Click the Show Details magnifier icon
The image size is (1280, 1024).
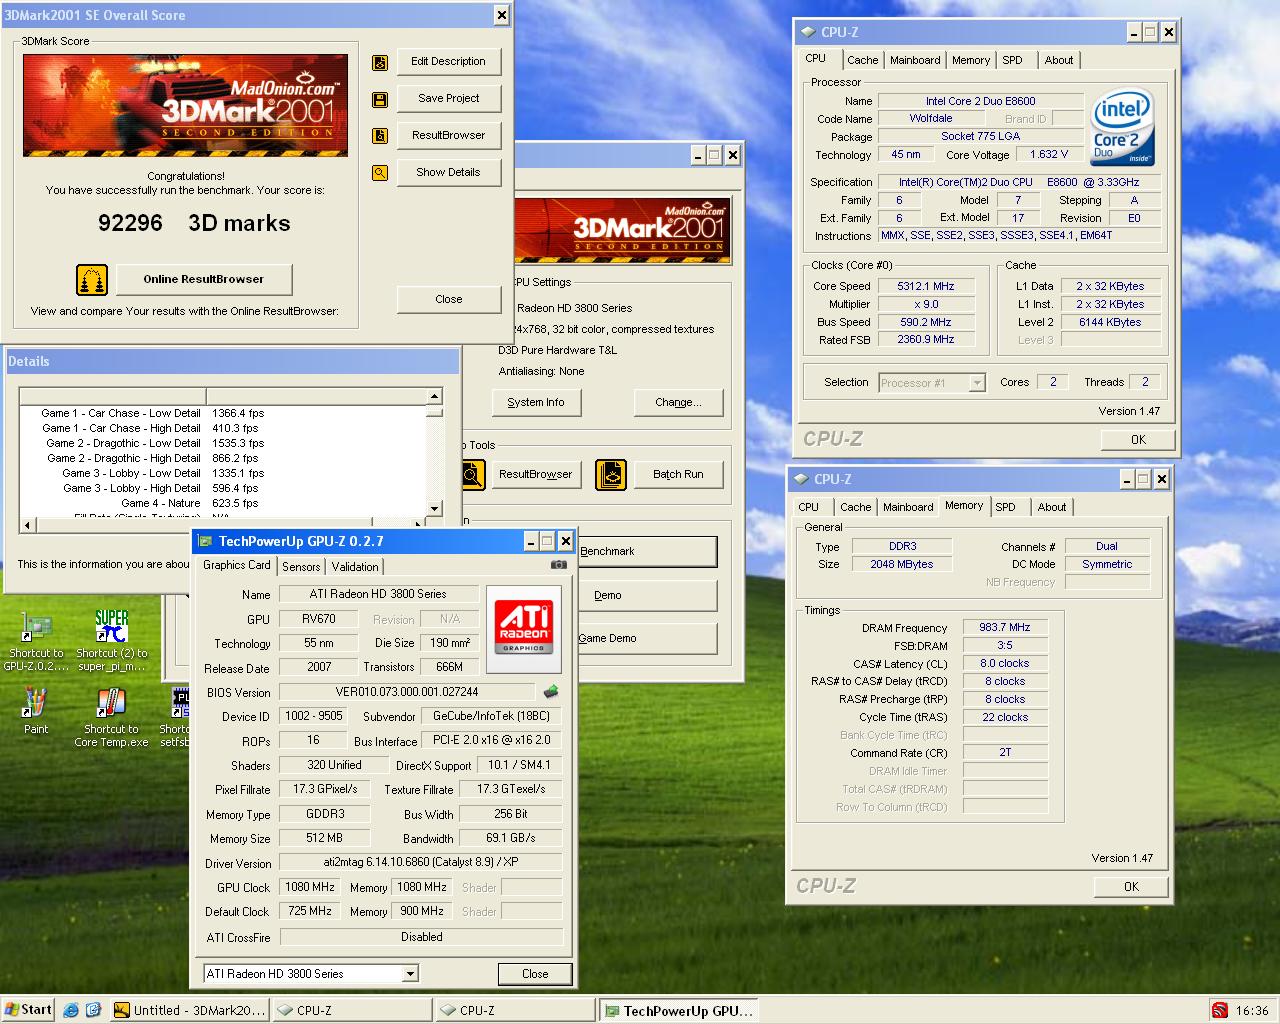380,172
